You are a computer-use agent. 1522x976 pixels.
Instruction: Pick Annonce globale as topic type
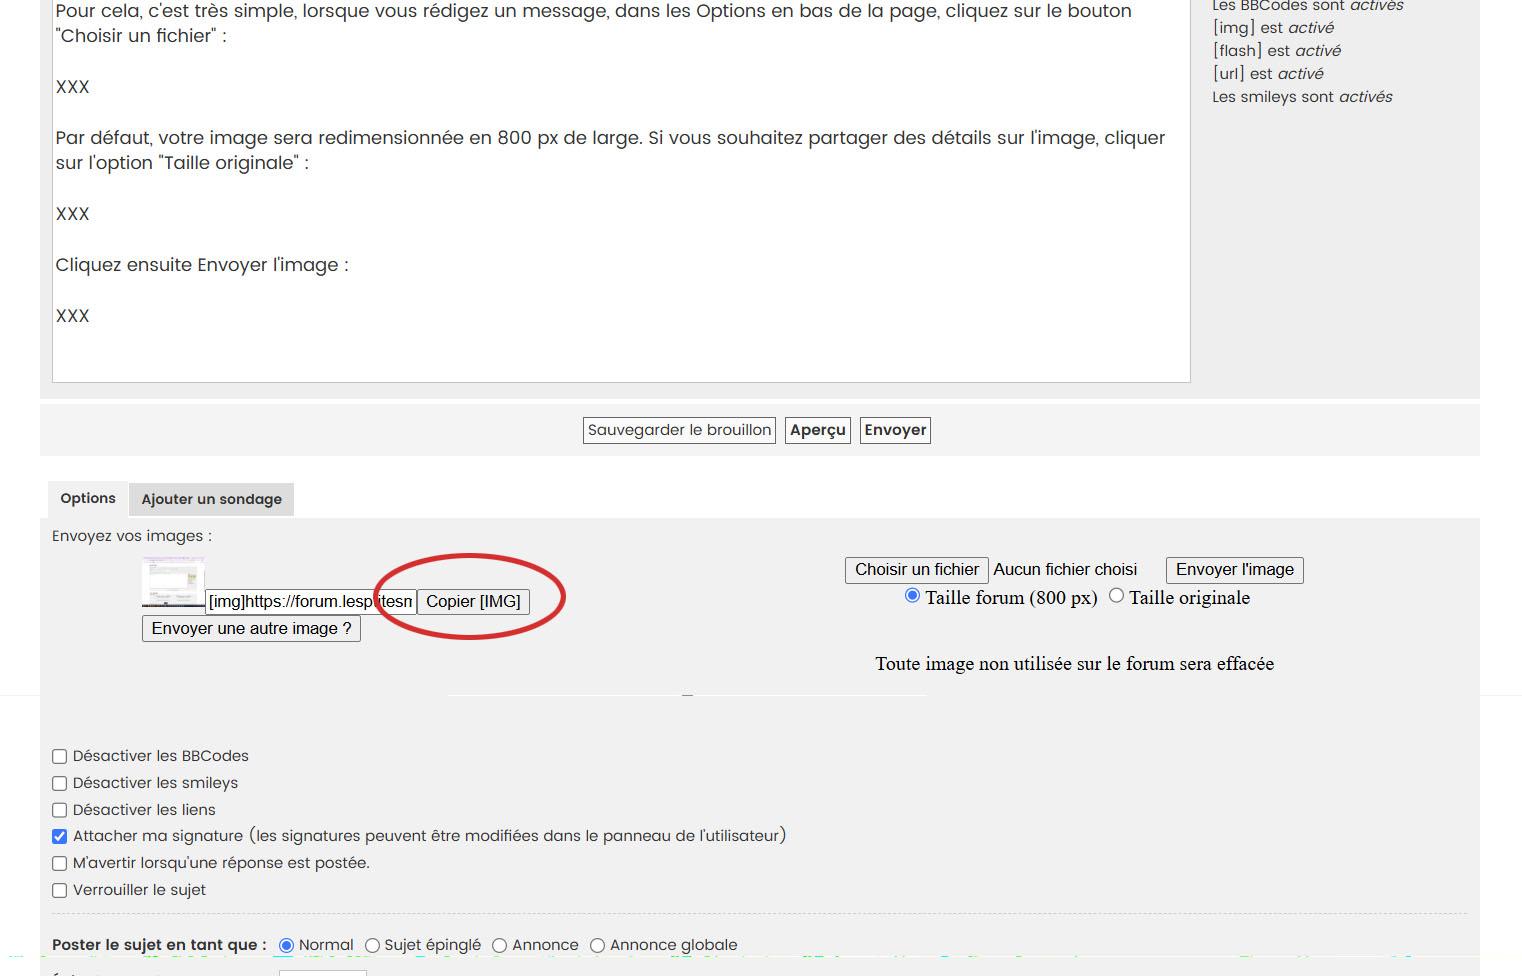[x=597, y=945]
